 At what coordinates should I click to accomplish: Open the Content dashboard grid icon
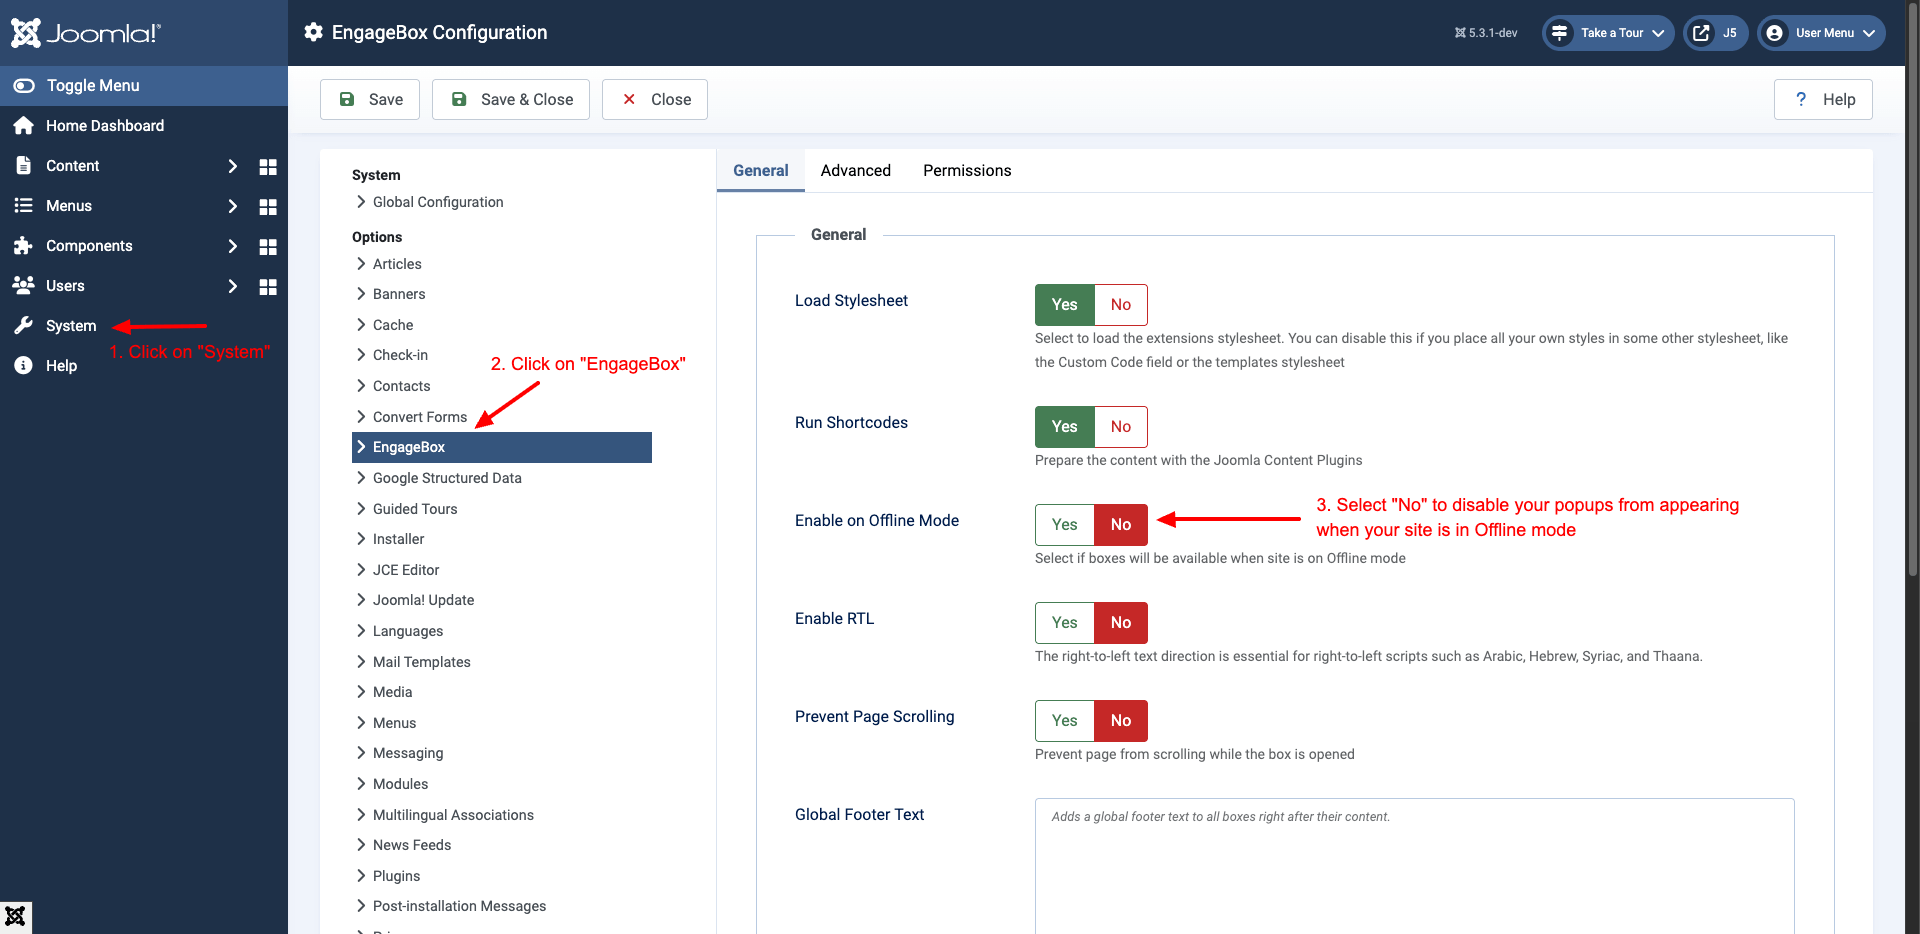pyautogui.click(x=268, y=167)
